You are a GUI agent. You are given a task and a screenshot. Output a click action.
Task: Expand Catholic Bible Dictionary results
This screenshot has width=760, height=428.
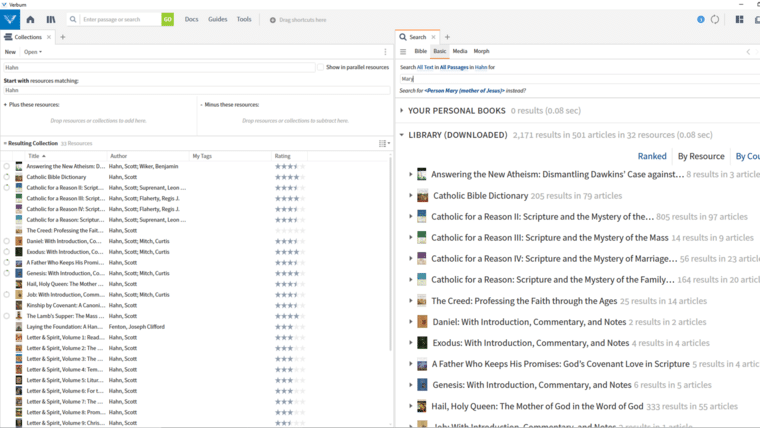coord(411,195)
